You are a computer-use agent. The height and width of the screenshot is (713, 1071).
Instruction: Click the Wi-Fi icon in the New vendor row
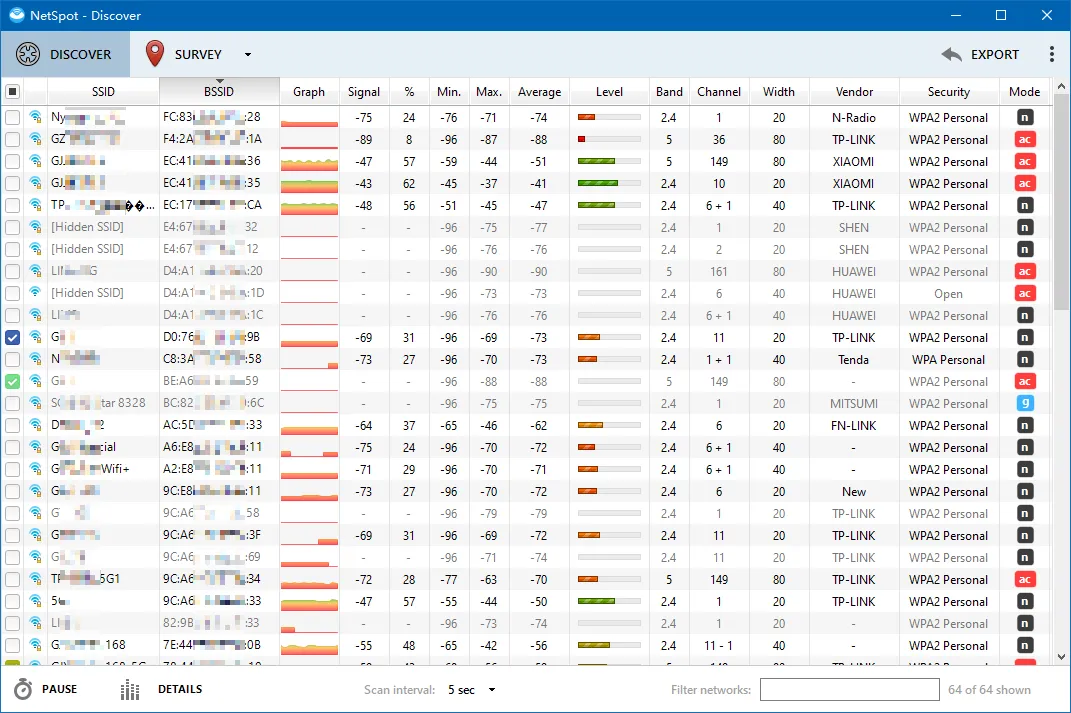click(36, 491)
